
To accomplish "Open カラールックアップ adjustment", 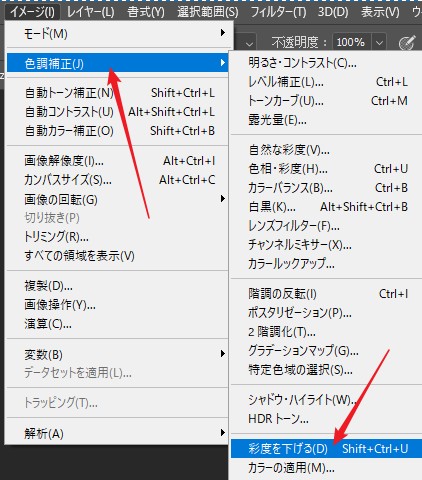I will 326,264.
